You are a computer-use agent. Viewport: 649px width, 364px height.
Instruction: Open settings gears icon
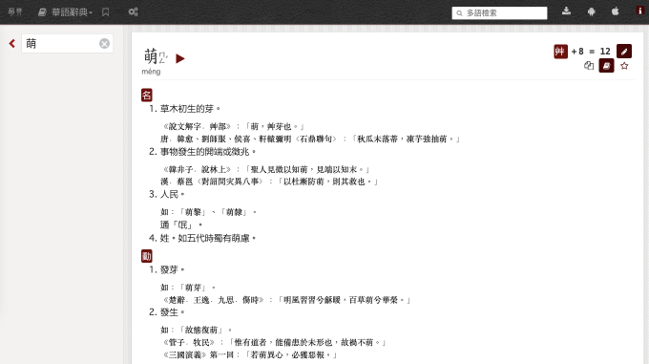pyautogui.click(x=133, y=12)
